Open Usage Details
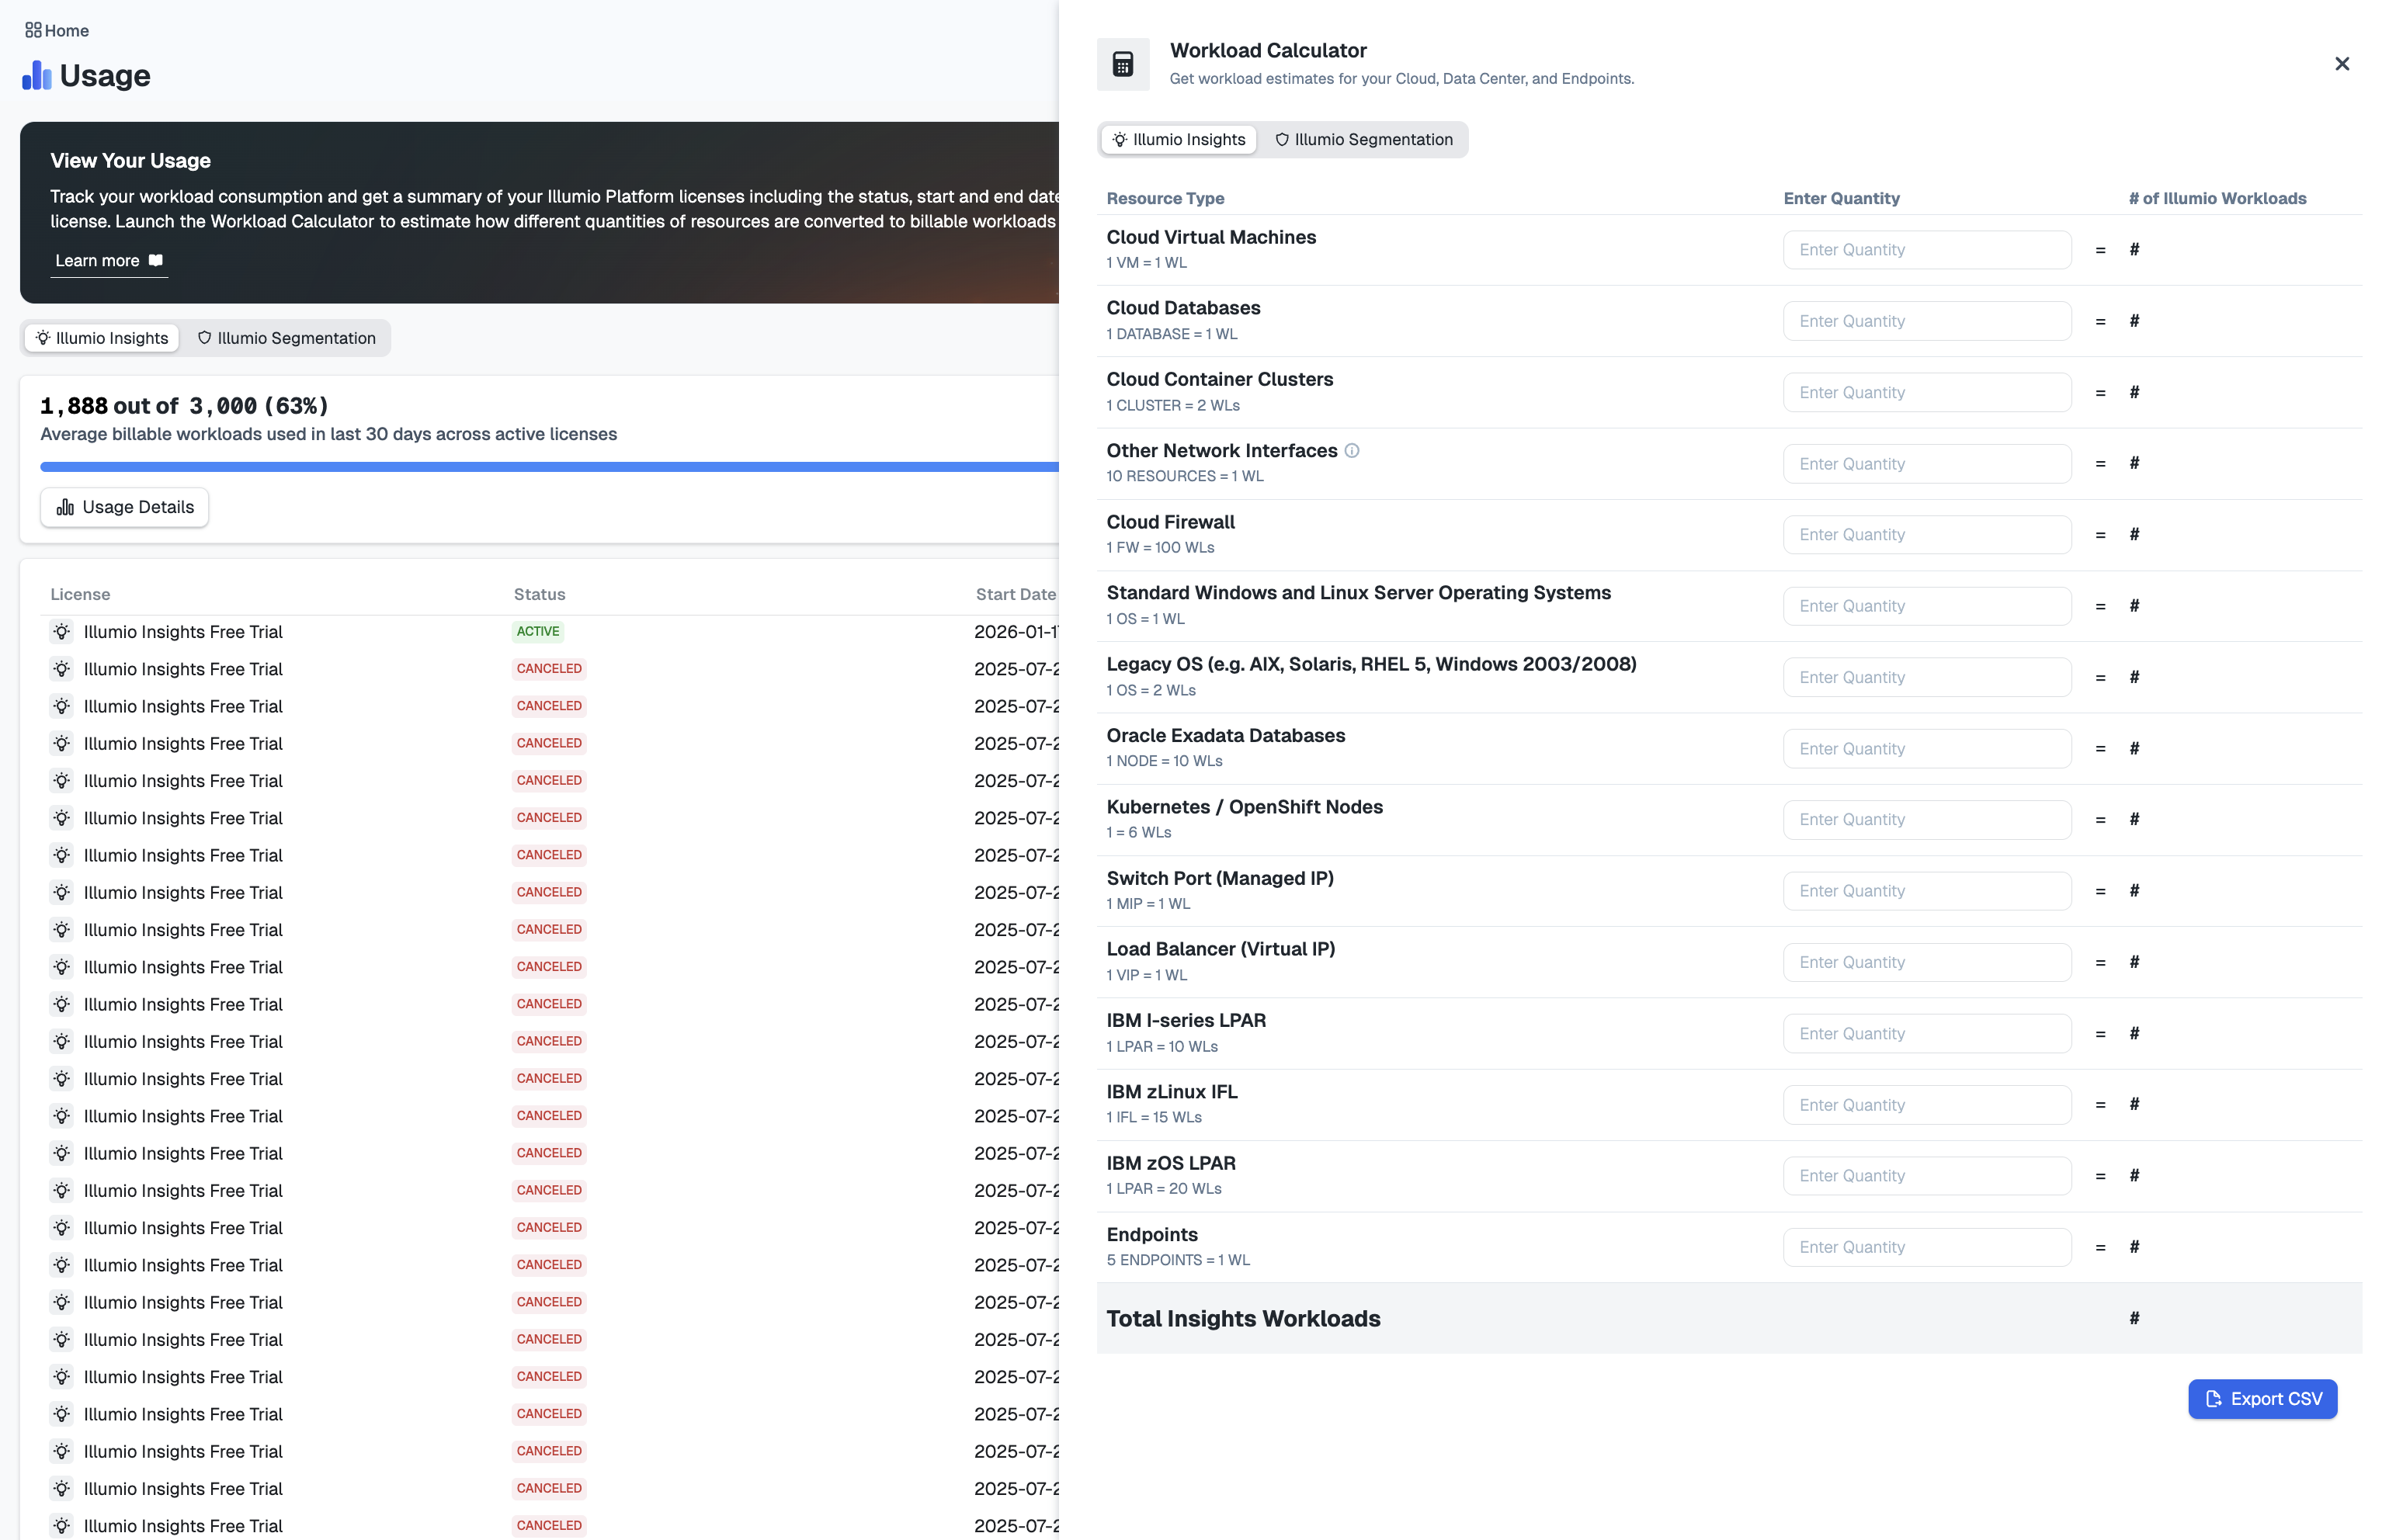The image size is (2396, 1540). click(x=124, y=507)
